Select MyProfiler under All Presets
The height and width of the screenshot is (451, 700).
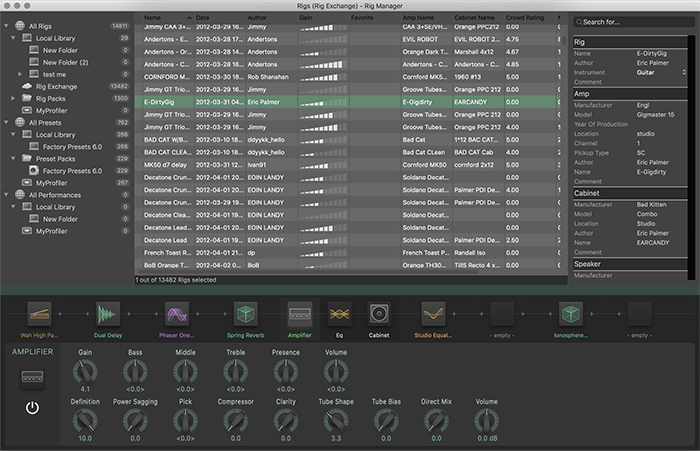tap(51, 183)
